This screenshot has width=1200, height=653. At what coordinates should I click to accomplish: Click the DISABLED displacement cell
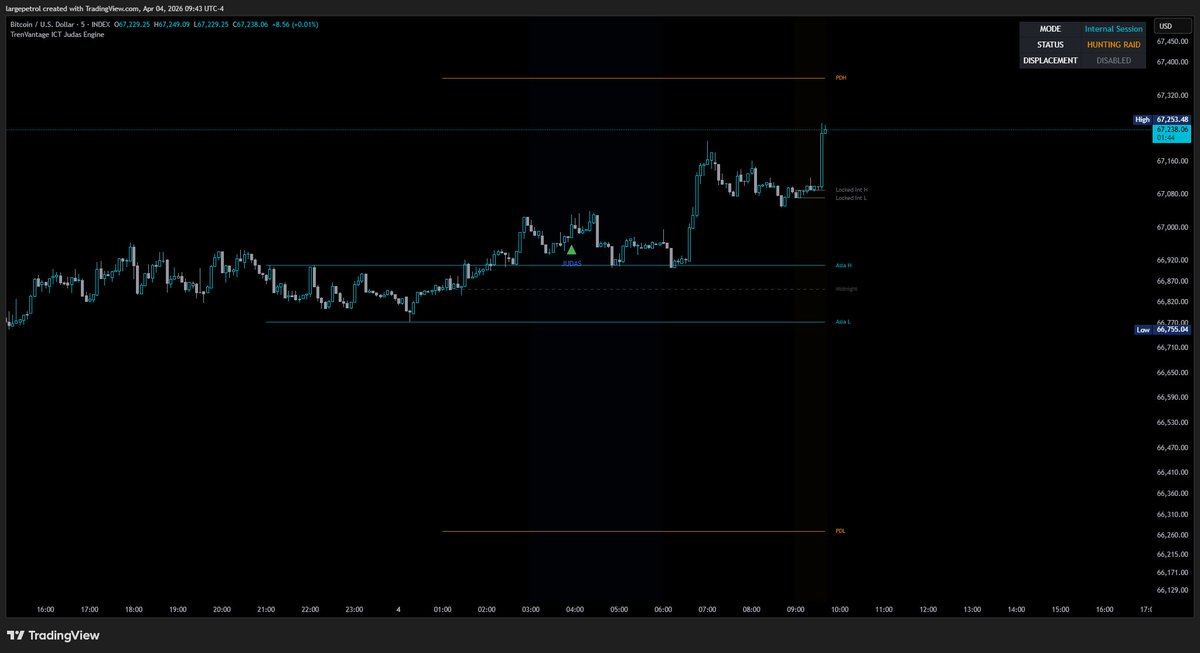[1113, 60]
